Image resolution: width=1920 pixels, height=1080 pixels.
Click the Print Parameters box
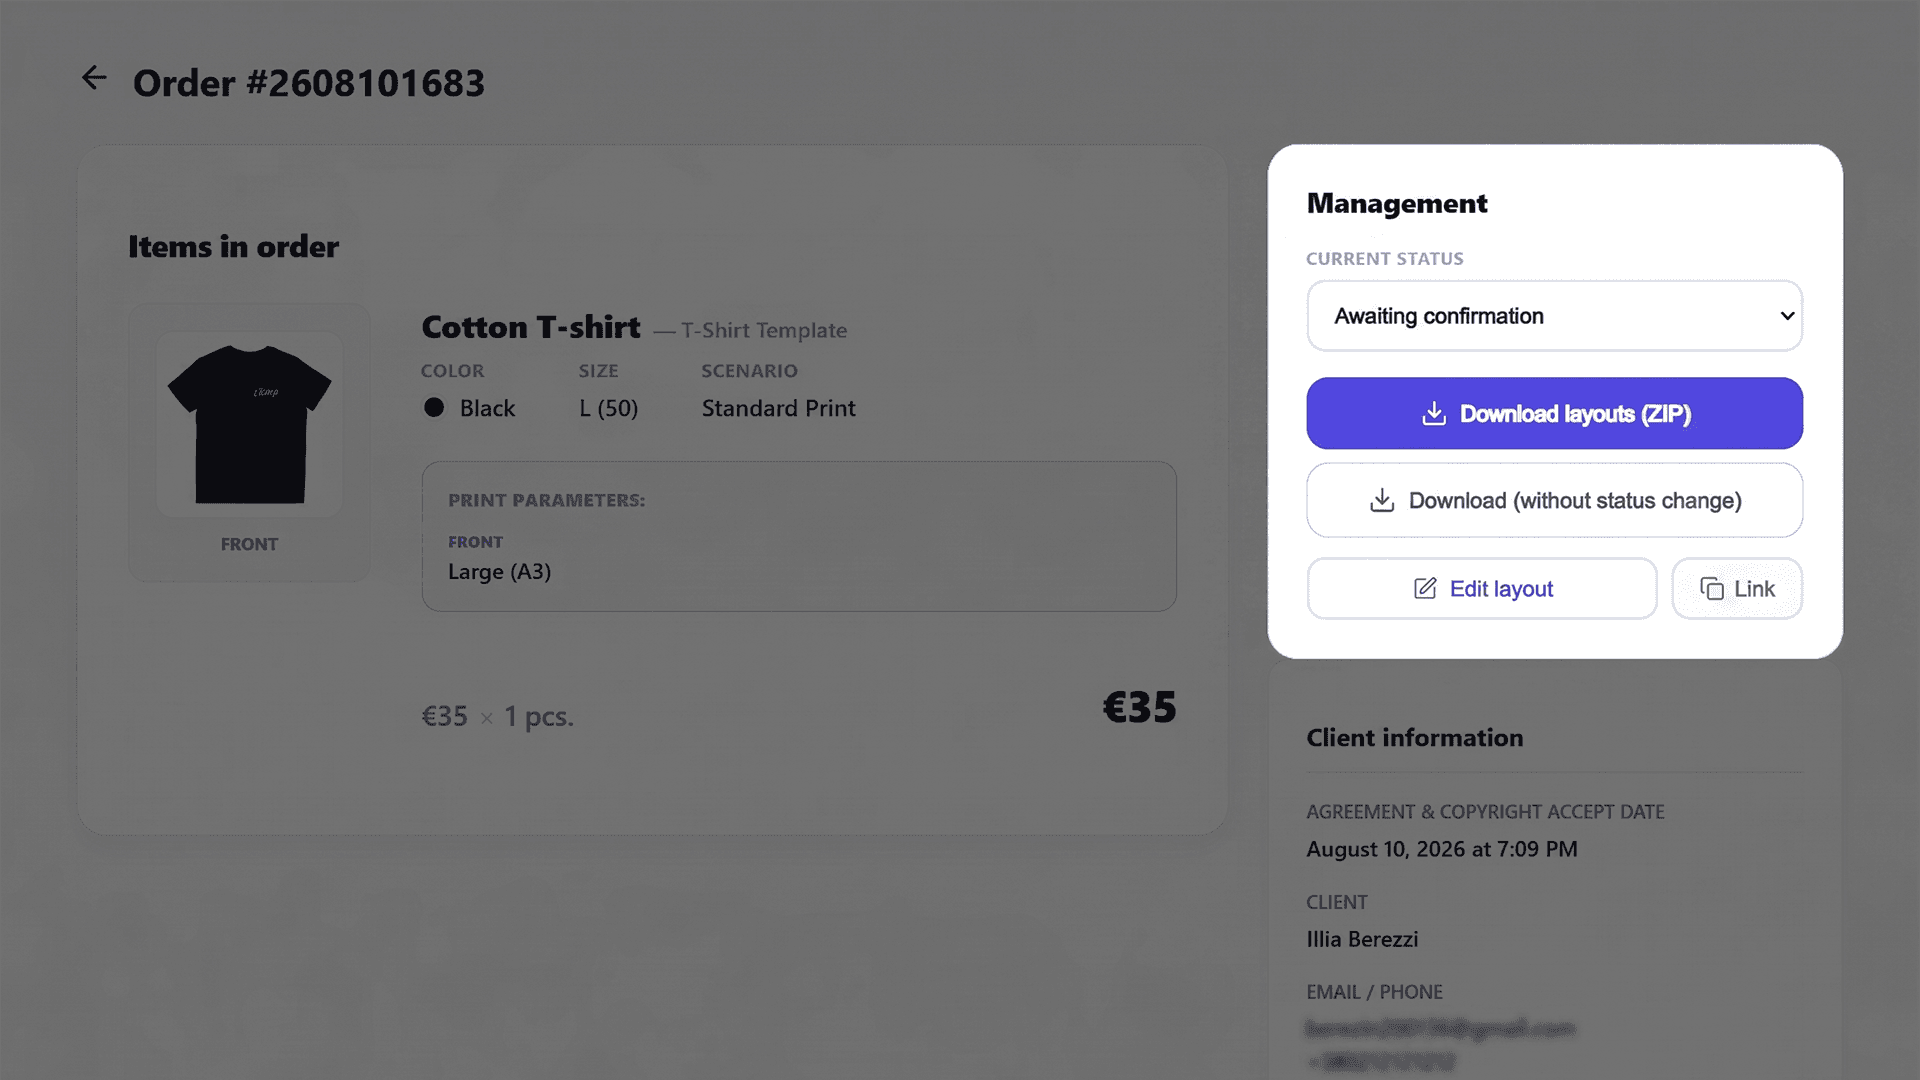click(799, 536)
